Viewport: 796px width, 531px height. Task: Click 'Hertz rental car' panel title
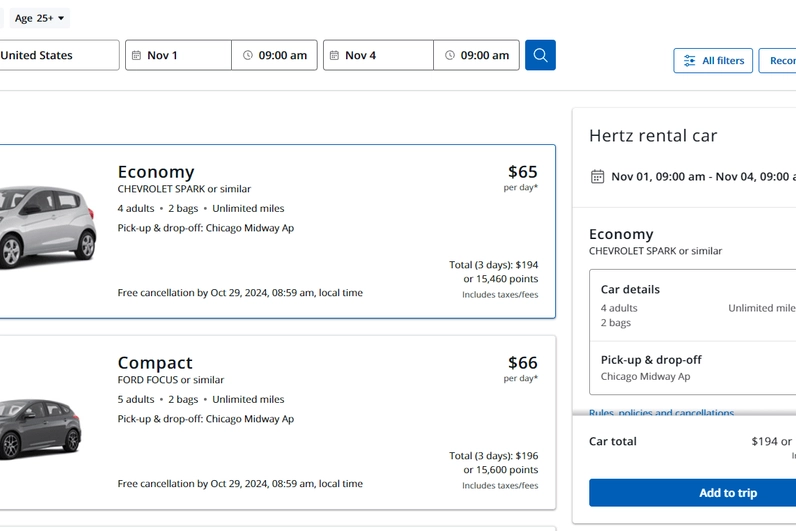pos(653,136)
